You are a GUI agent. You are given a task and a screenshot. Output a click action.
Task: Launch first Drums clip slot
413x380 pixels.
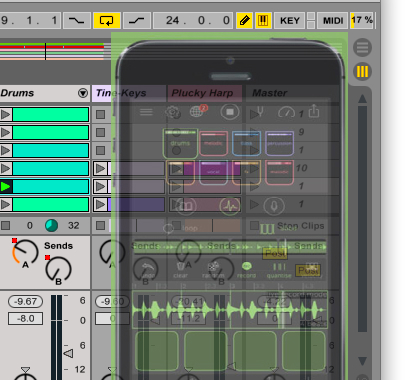coord(6,114)
